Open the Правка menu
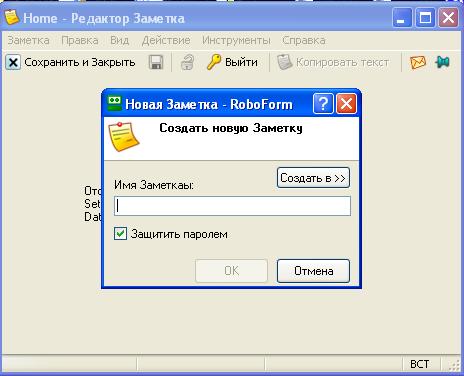The height and width of the screenshot is (376, 464). pyautogui.click(x=80, y=40)
